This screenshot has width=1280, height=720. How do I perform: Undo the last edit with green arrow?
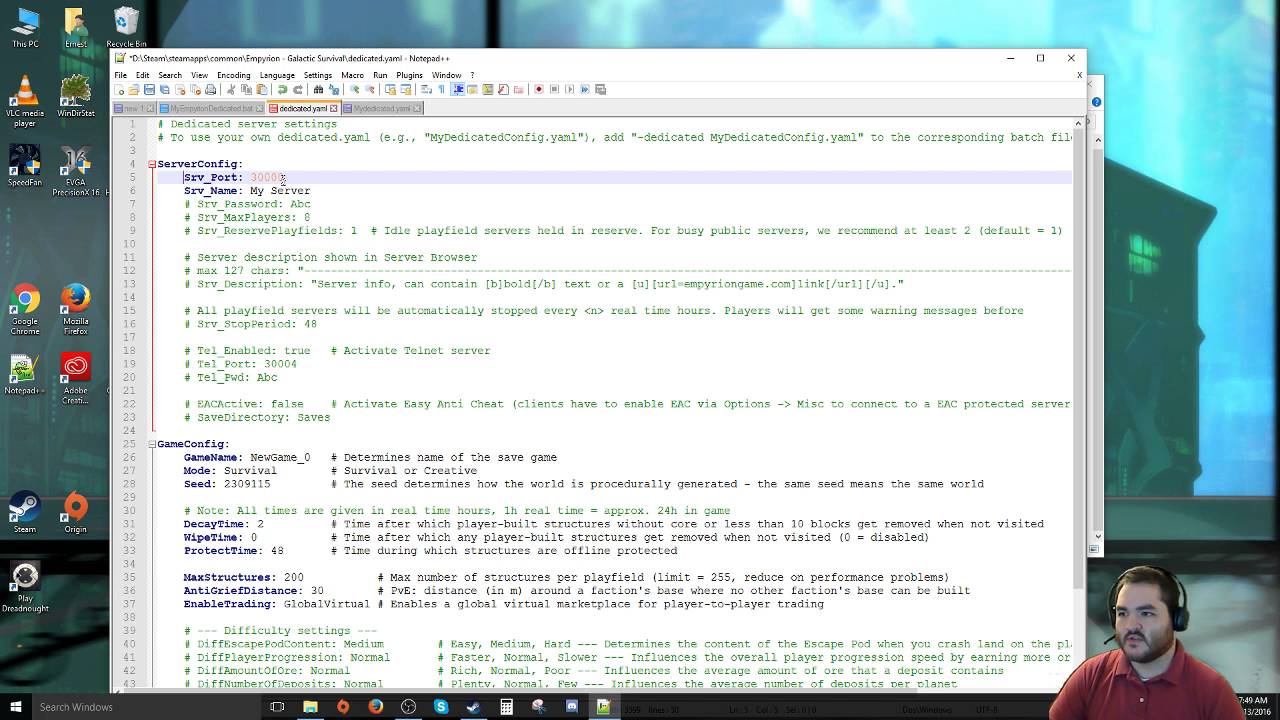click(282, 89)
